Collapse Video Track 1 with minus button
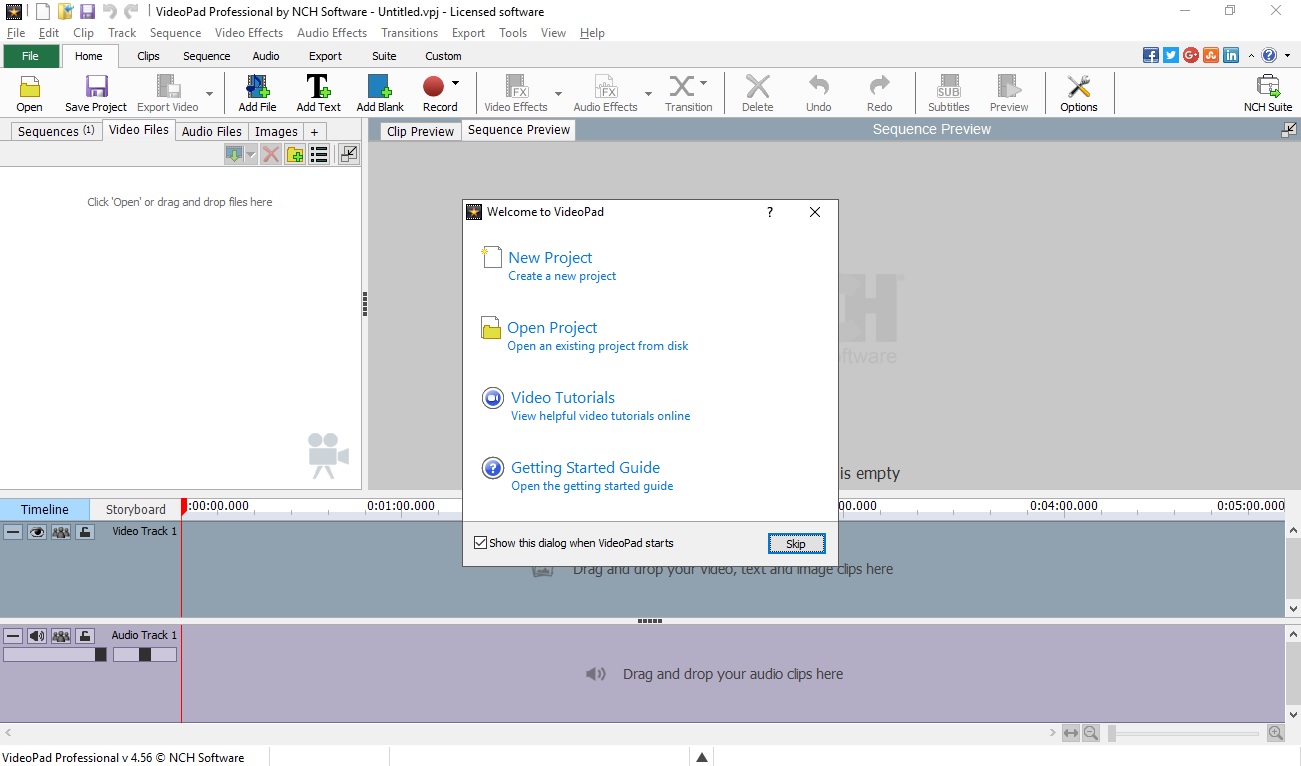The width and height of the screenshot is (1301, 766). [13, 532]
